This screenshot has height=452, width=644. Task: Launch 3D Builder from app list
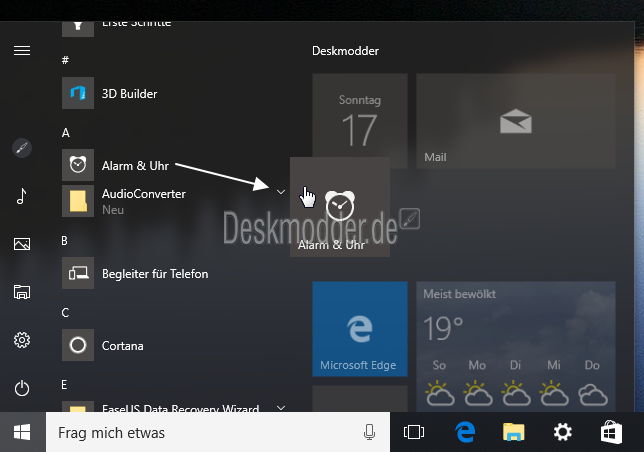point(129,94)
